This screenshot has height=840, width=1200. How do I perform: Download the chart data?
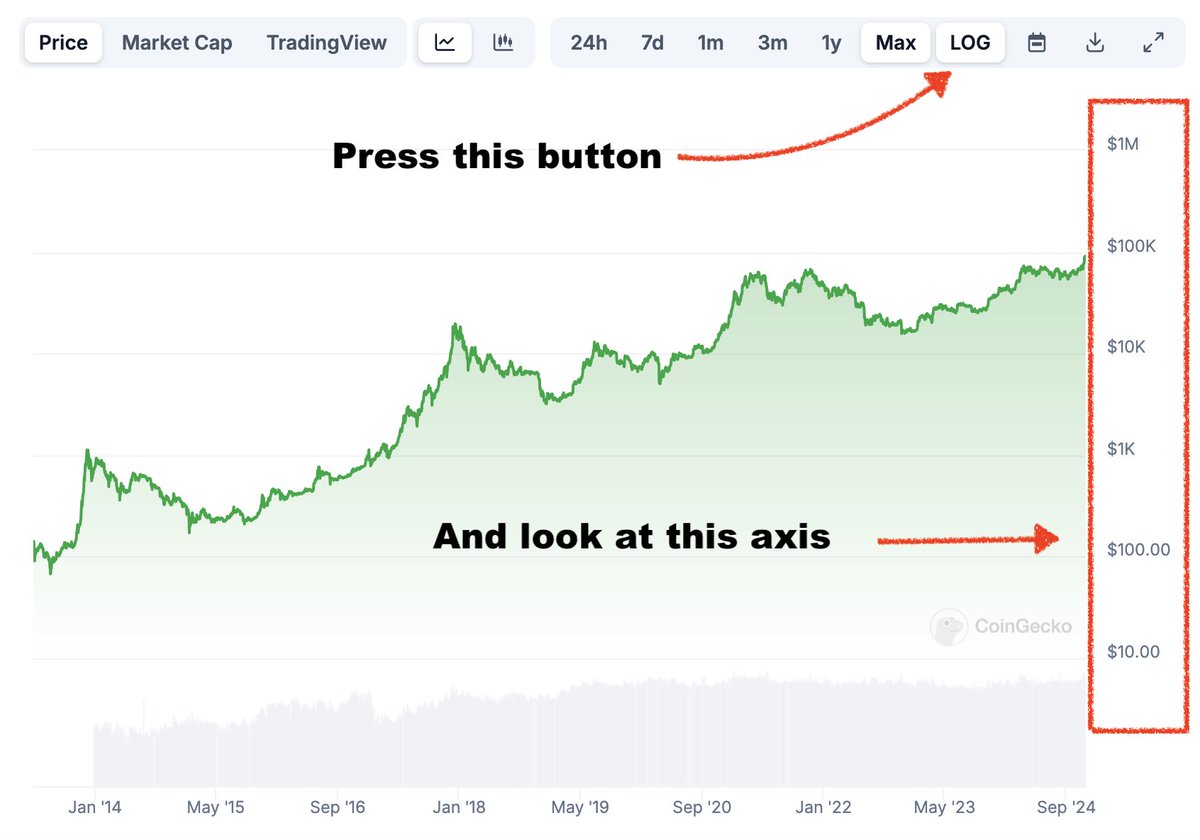[x=1095, y=43]
